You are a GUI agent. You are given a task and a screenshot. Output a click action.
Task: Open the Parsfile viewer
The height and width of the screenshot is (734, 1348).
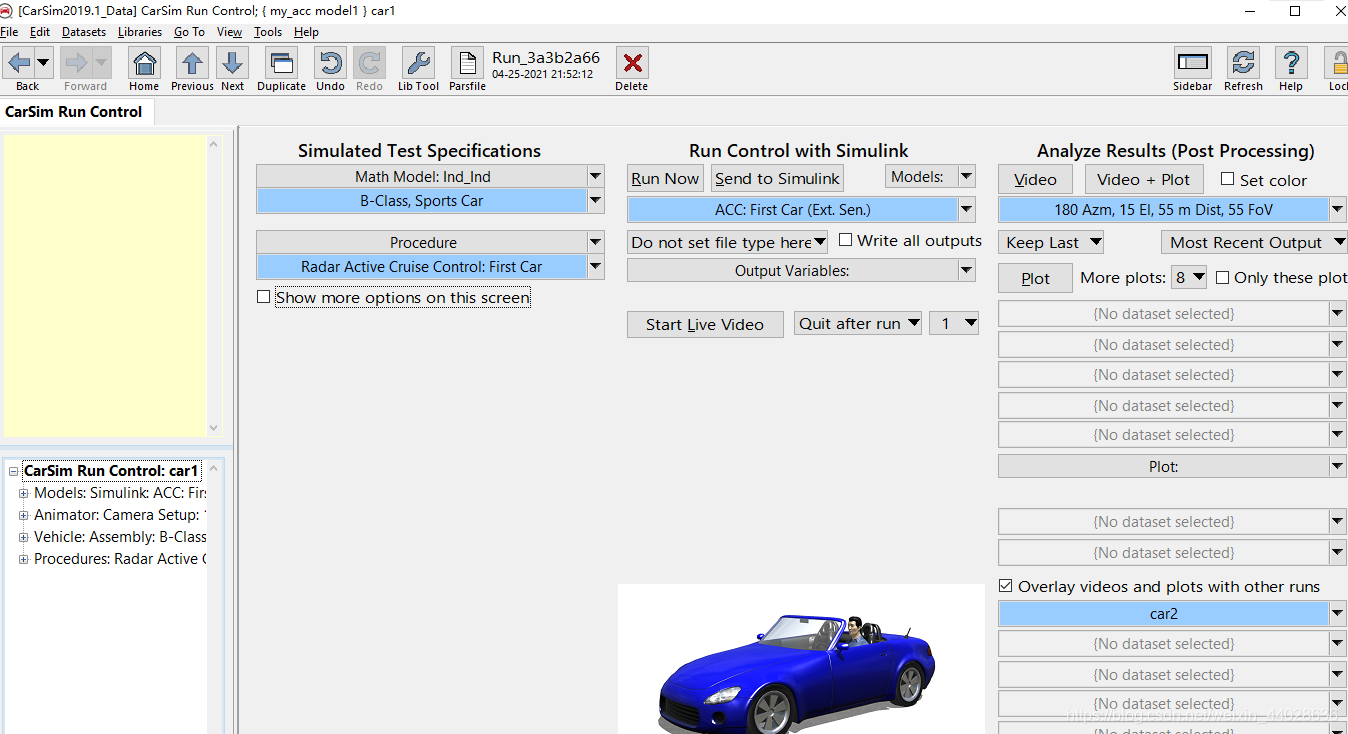(x=467, y=64)
